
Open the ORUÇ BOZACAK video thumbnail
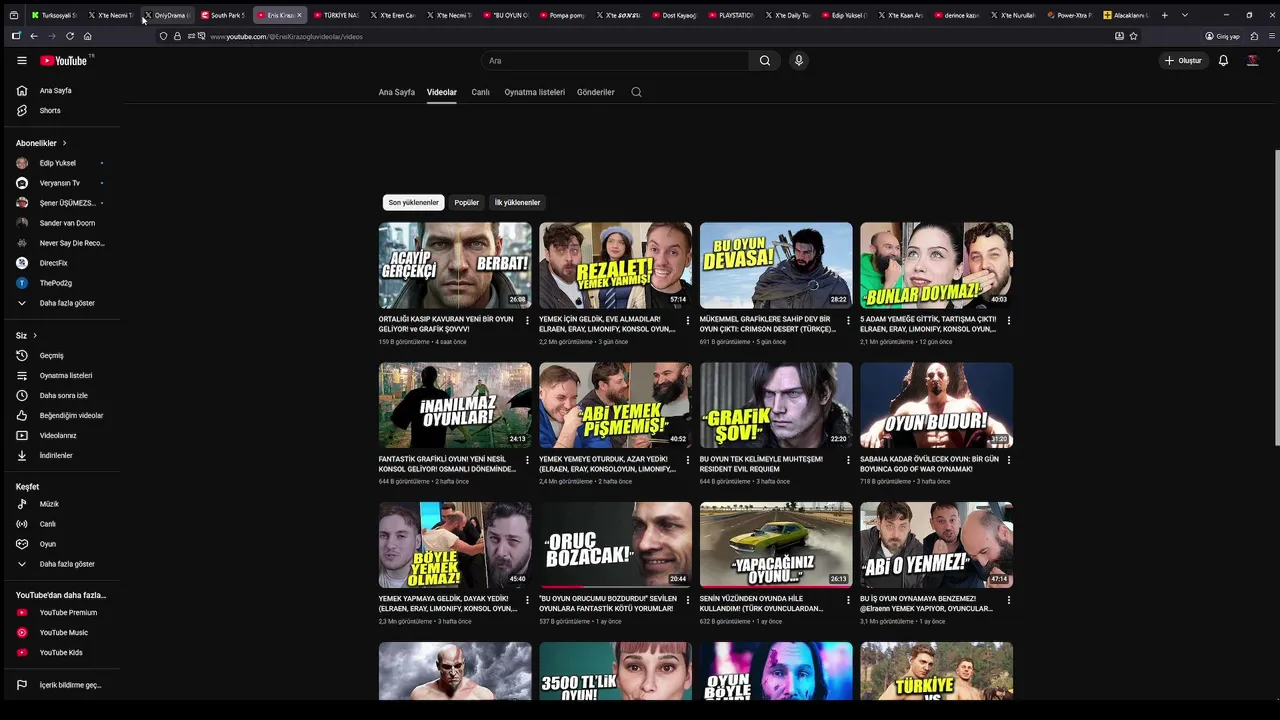pyautogui.click(x=615, y=545)
